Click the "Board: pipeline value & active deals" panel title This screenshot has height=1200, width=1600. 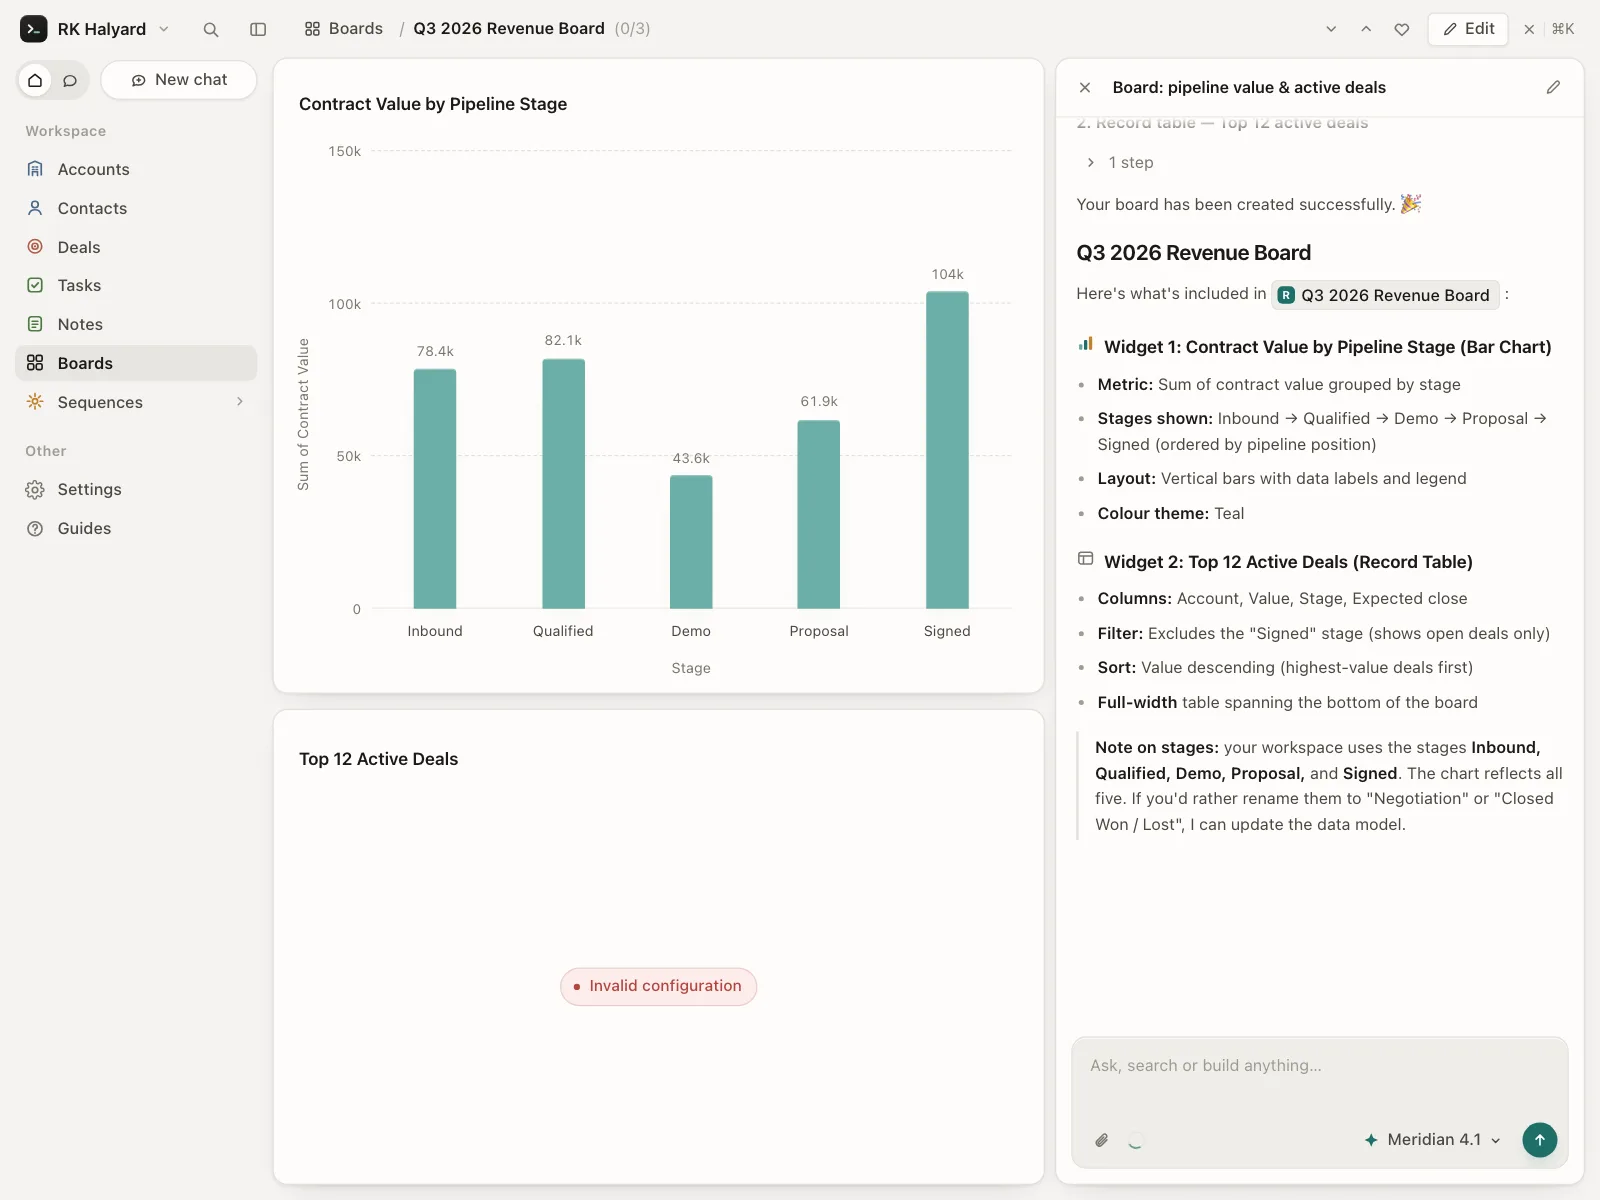[x=1249, y=88]
